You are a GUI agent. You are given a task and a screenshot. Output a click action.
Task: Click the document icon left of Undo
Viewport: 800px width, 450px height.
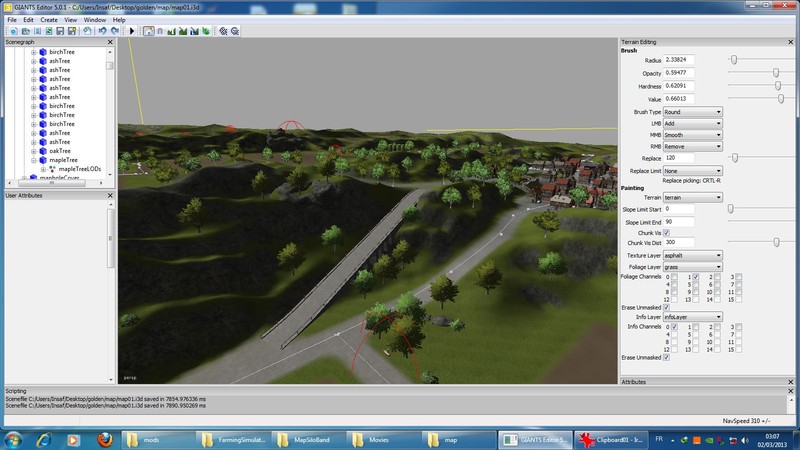(87, 31)
